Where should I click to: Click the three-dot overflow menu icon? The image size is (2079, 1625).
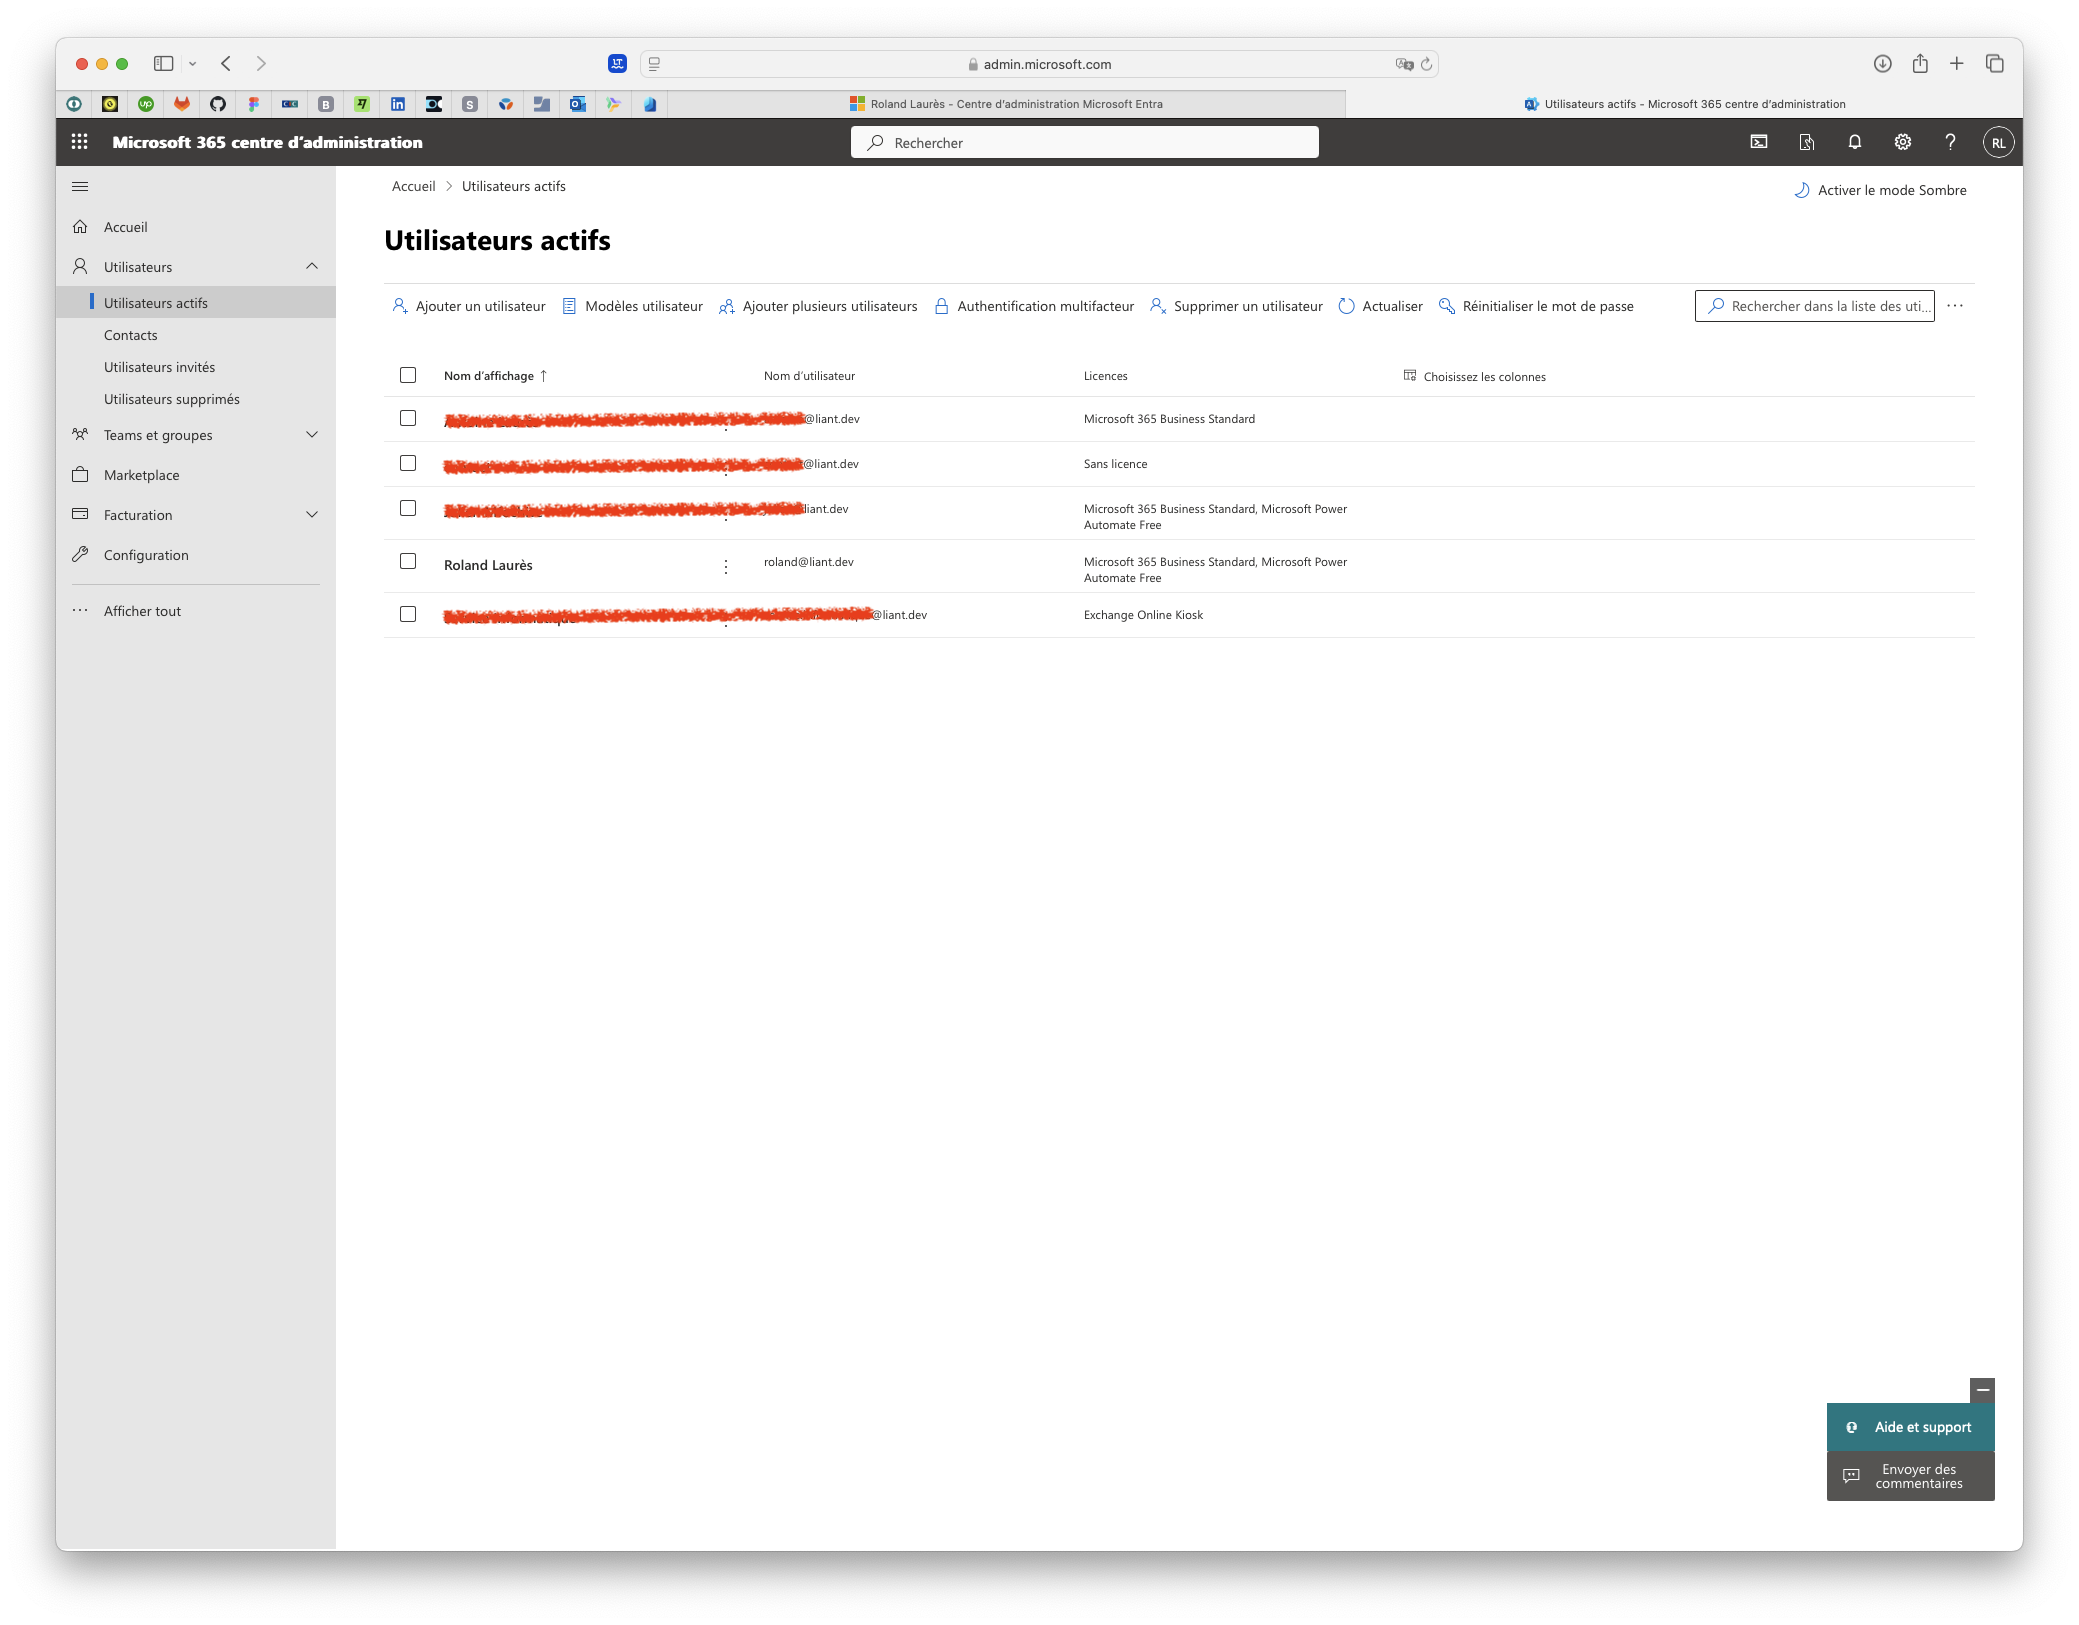click(x=1954, y=305)
